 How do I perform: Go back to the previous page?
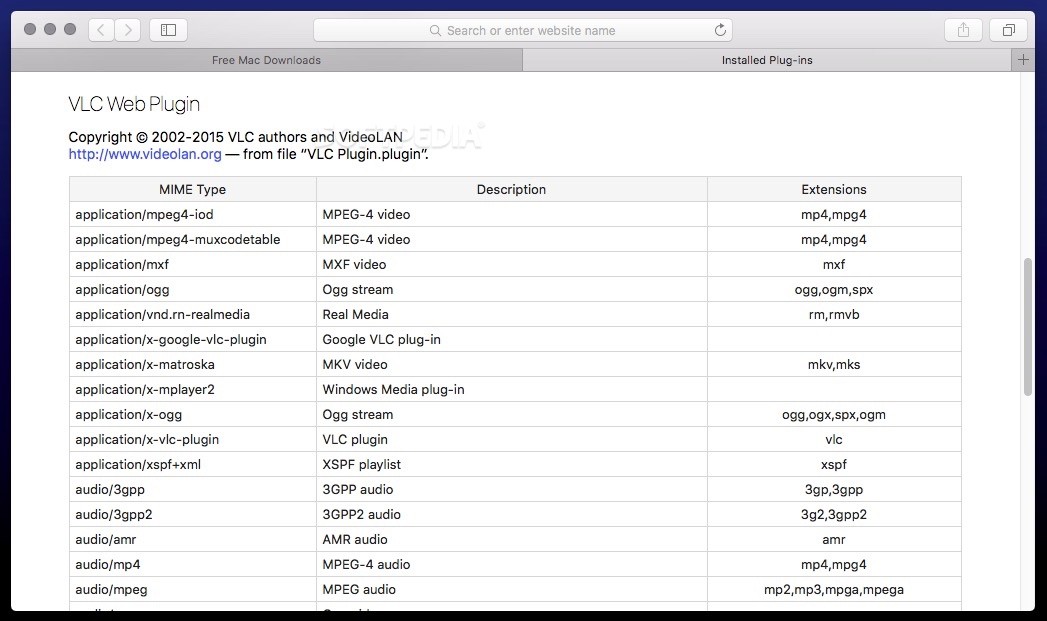pos(100,29)
